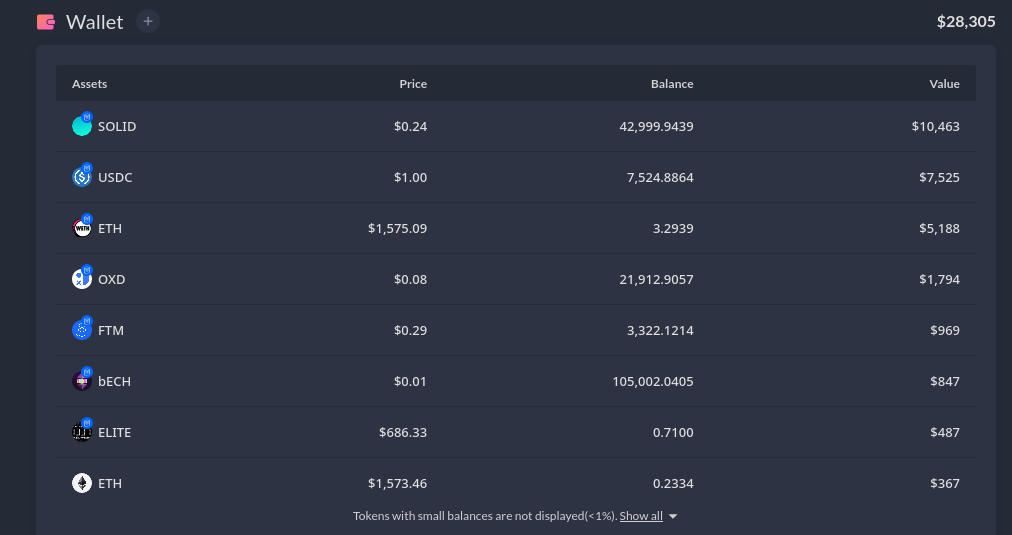Select the FTM asset name

tap(111, 330)
